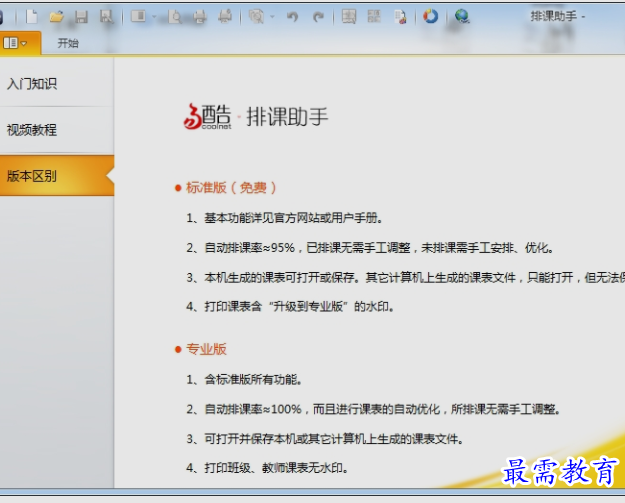Expand the search icon's dropdown arrow
The height and width of the screenshot is (503, 625).
click(273, 17)
